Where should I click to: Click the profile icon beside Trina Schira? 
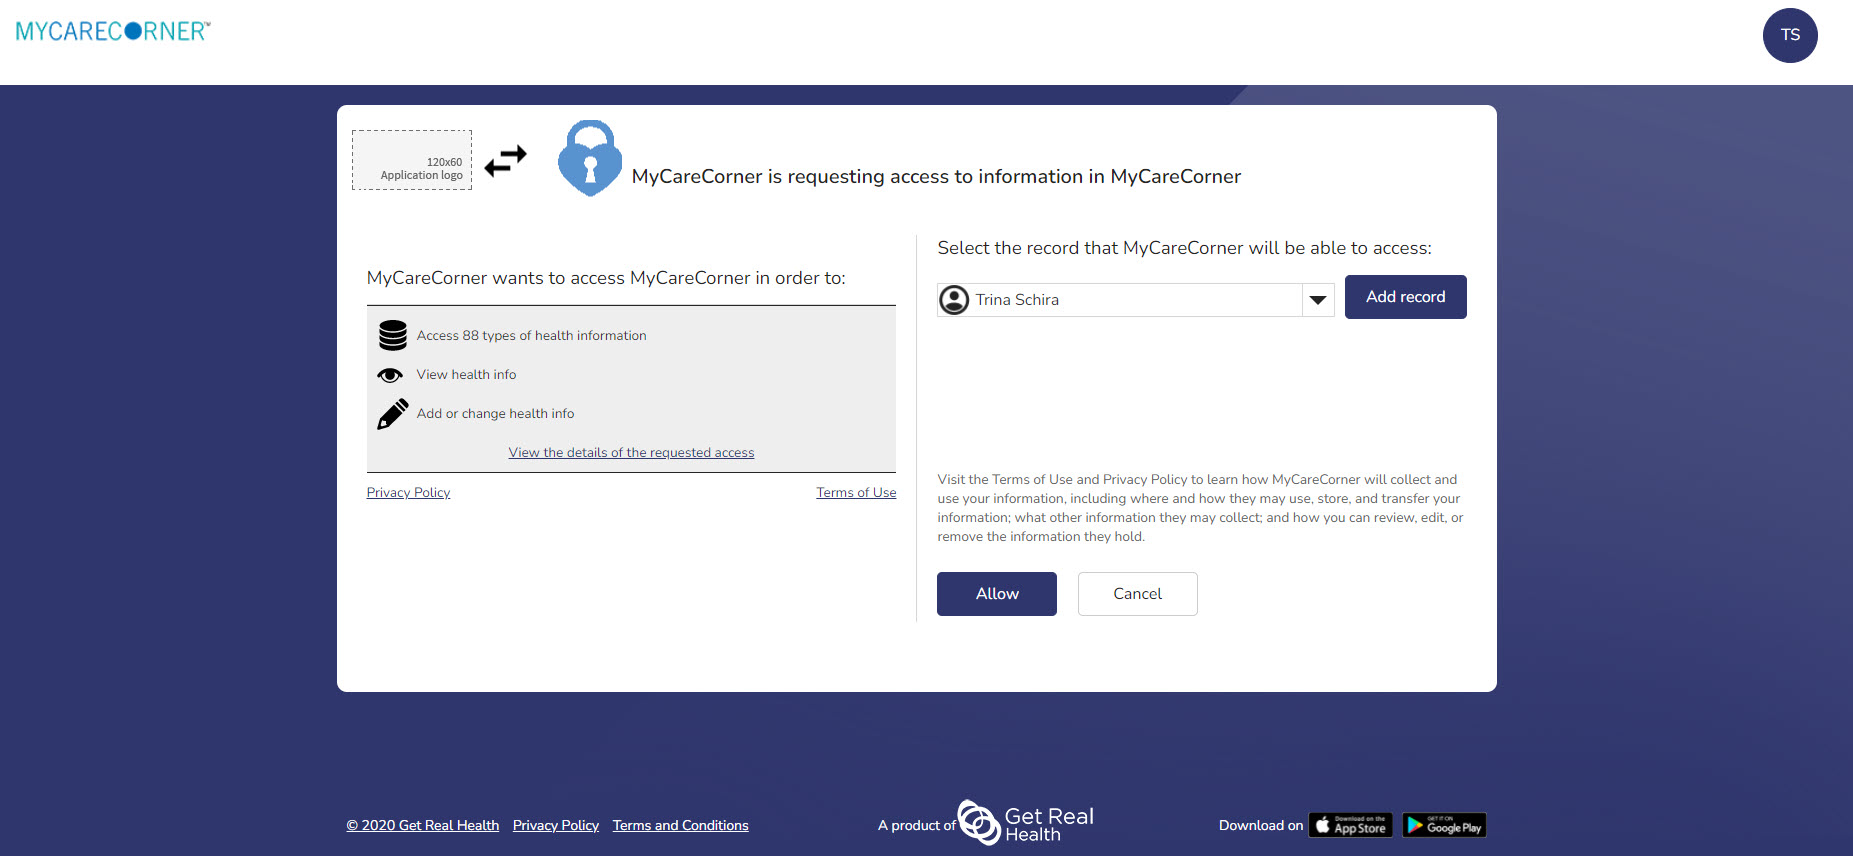(955, 300)
